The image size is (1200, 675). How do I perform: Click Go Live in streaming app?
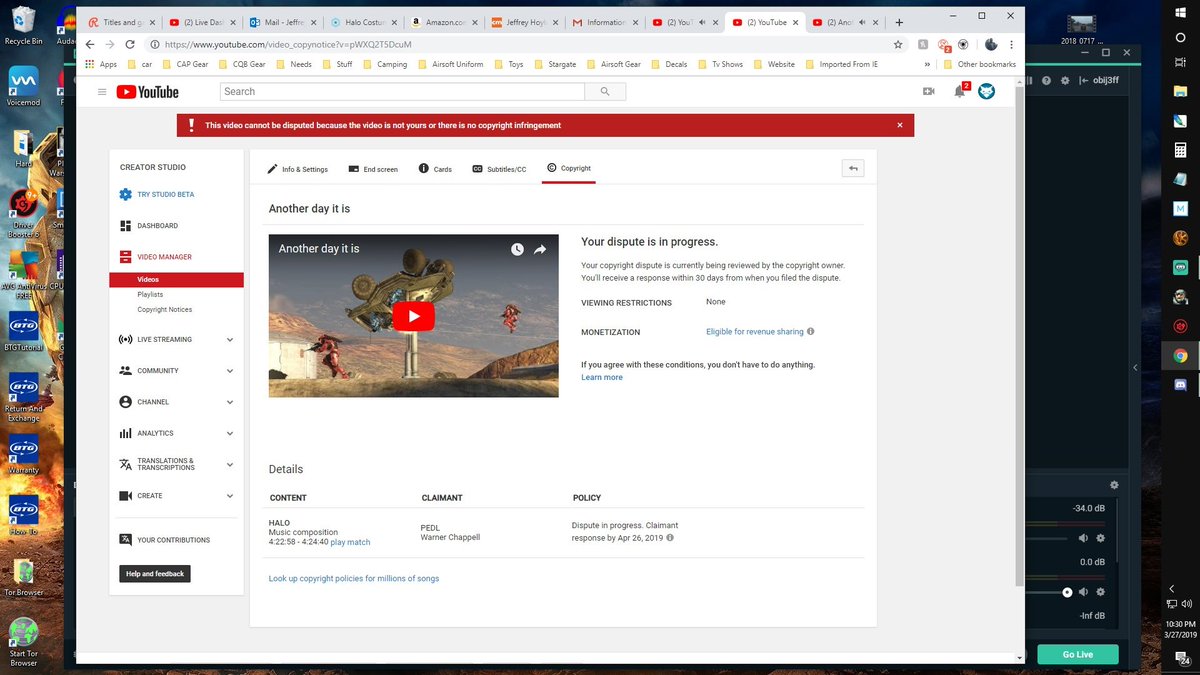tap(1078, 654)
